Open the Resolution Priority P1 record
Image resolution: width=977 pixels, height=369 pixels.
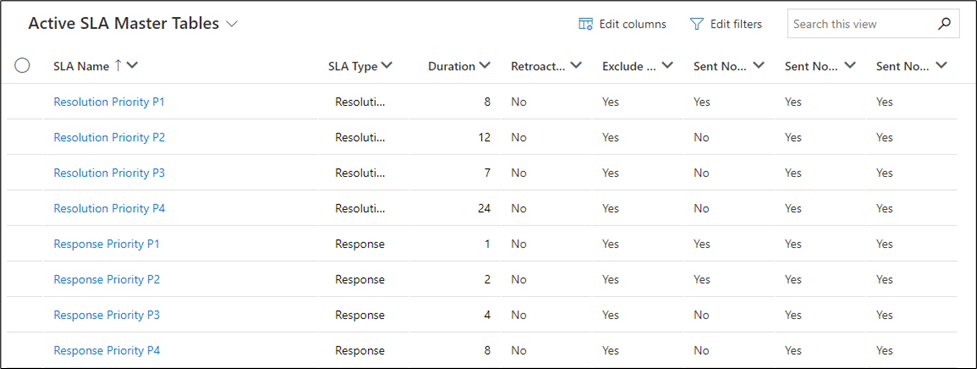coord(109,102)
